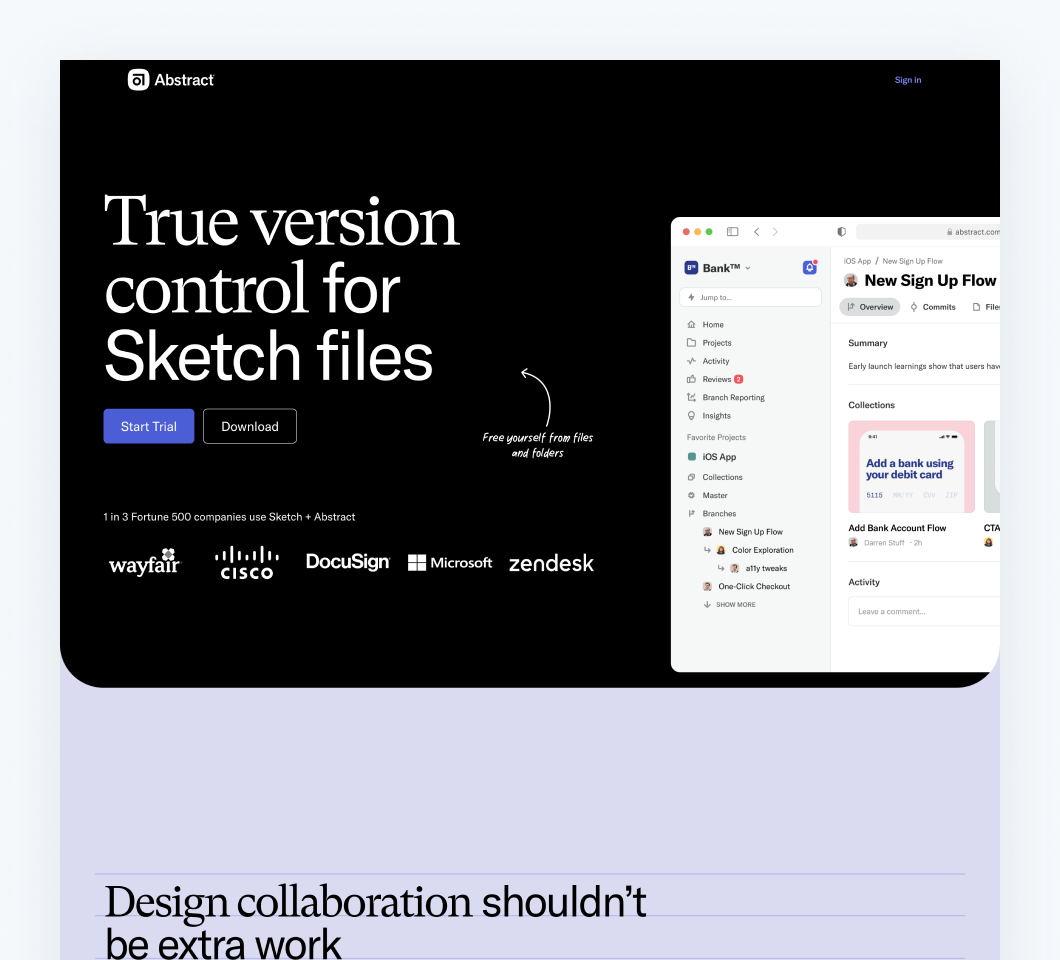This screenshot has height=960, width=1060.
Task: Switch to the Commits tab
Action: pyautogui.click(x=932, y=307)
